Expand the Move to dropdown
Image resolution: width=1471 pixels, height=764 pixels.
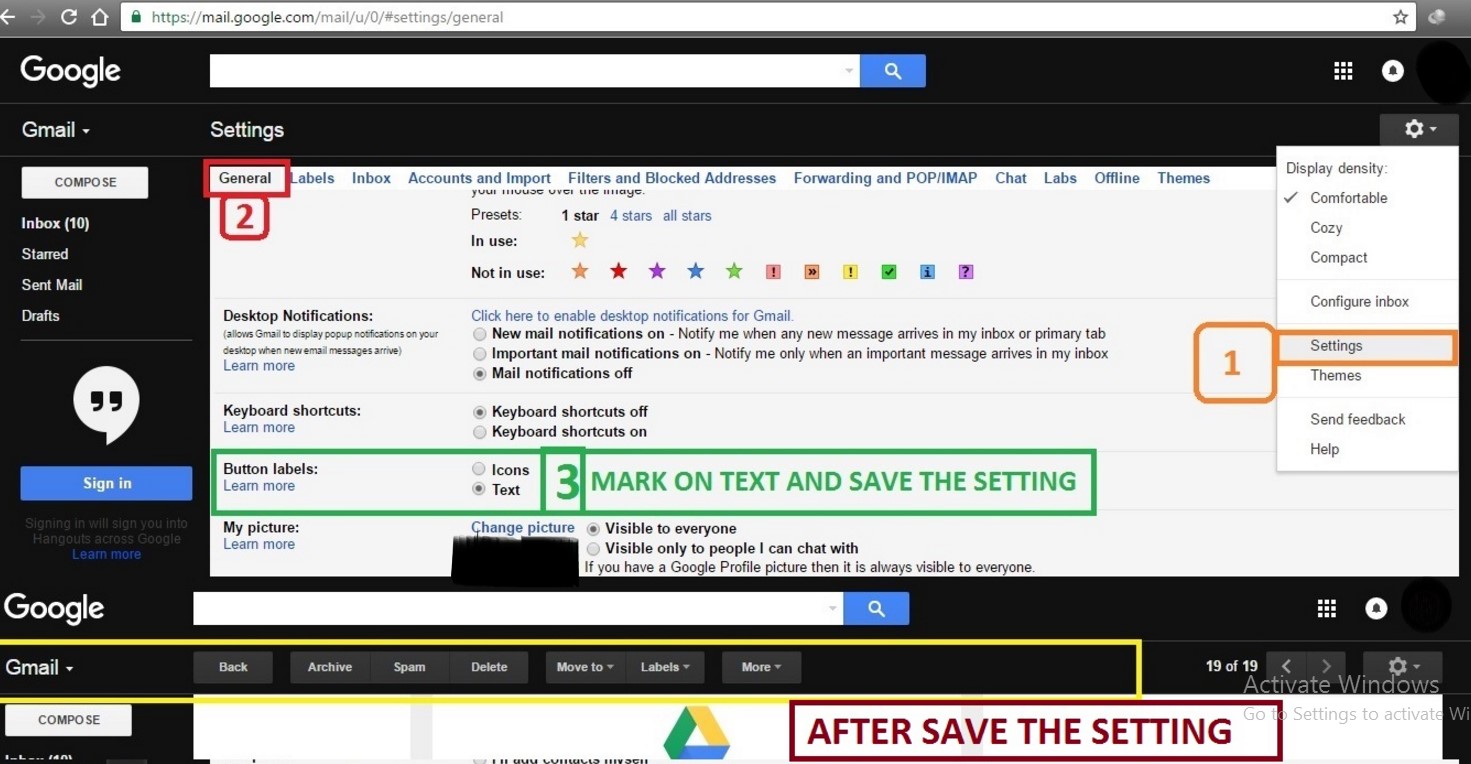585,667
